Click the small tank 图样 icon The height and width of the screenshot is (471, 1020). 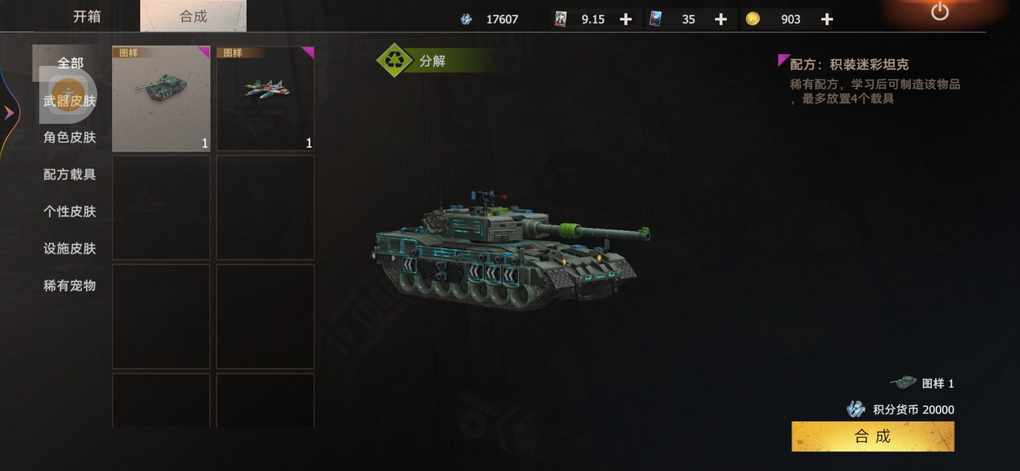click(903, 383)
